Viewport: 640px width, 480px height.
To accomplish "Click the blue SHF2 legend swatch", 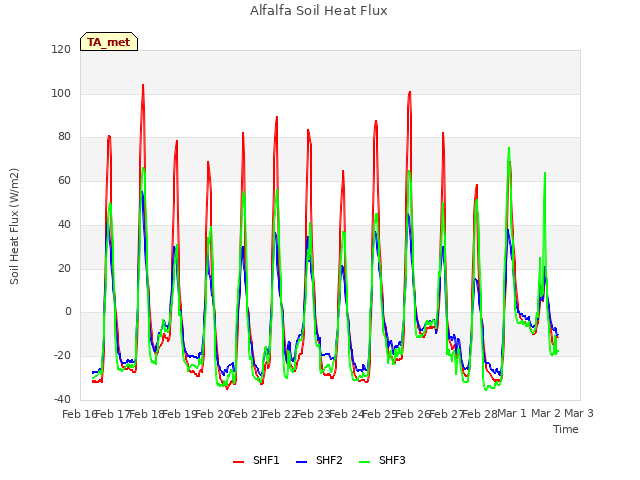I will pos(301,462).
